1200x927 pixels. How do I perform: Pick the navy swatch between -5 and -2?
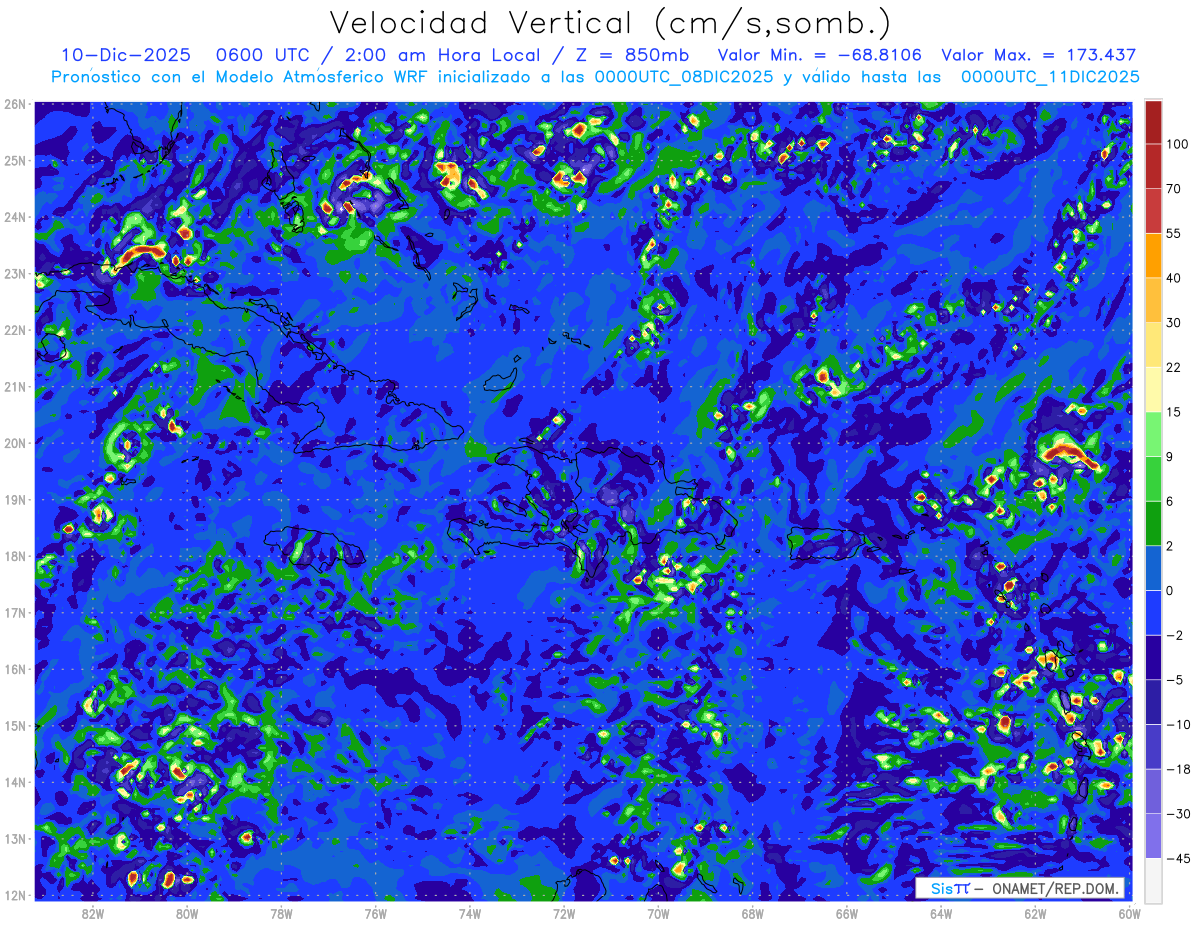[x=1154, y=657]
